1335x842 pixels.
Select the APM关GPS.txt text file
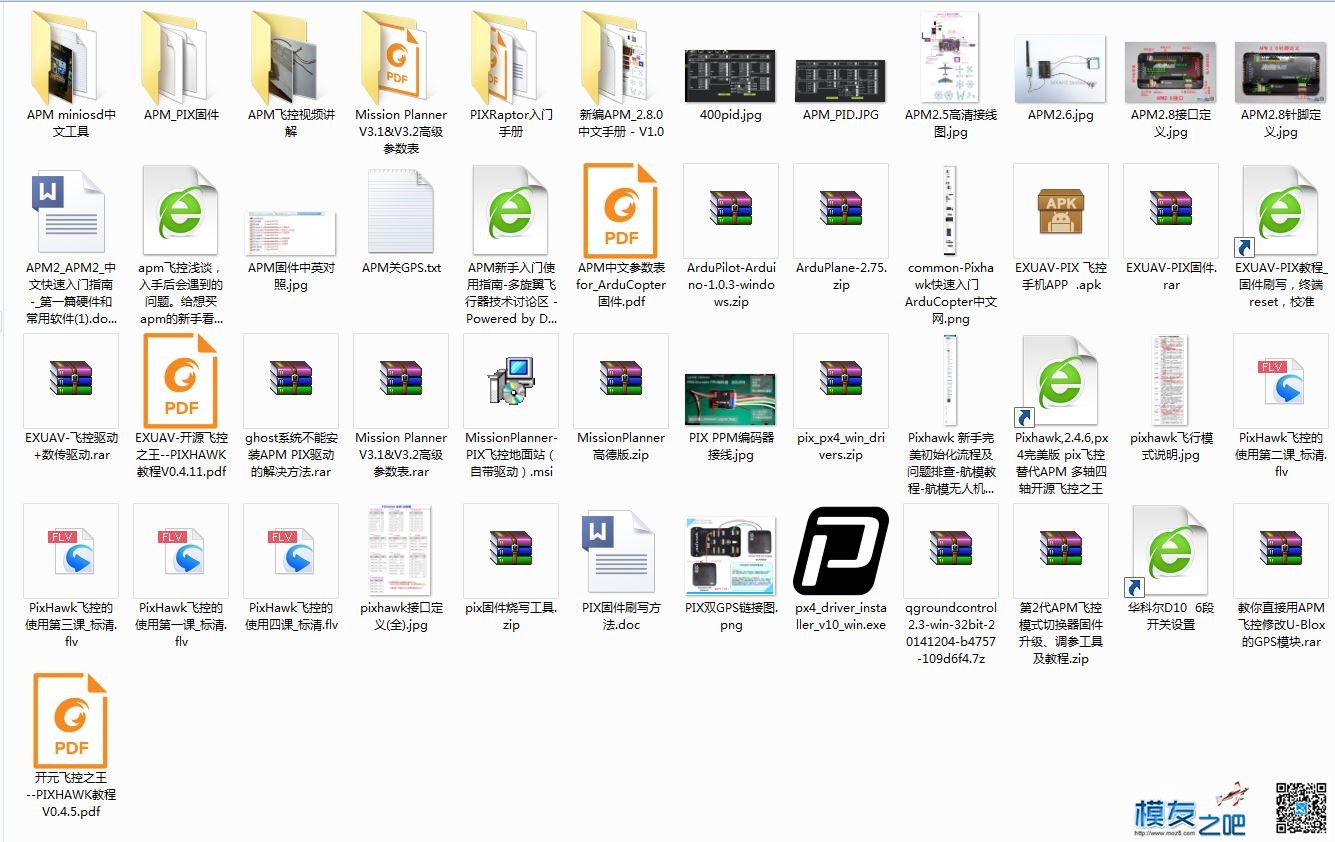[401, 212]
